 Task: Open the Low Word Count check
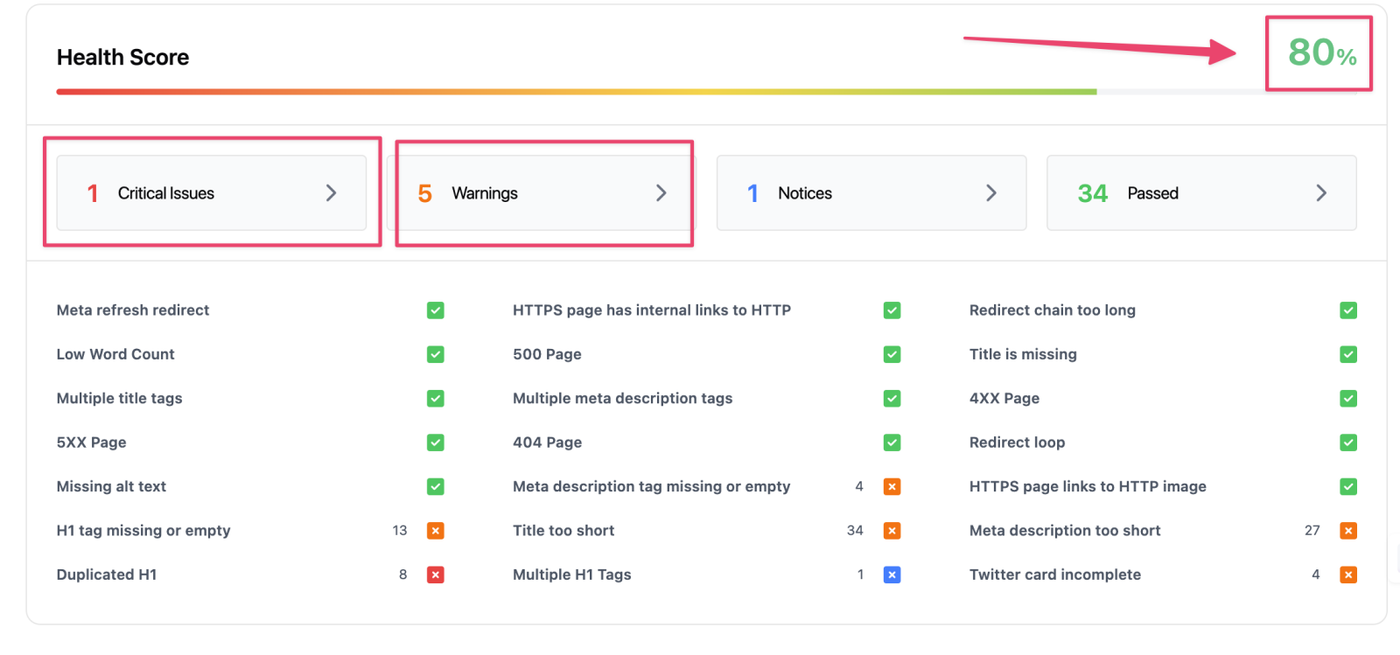point(116,355)
